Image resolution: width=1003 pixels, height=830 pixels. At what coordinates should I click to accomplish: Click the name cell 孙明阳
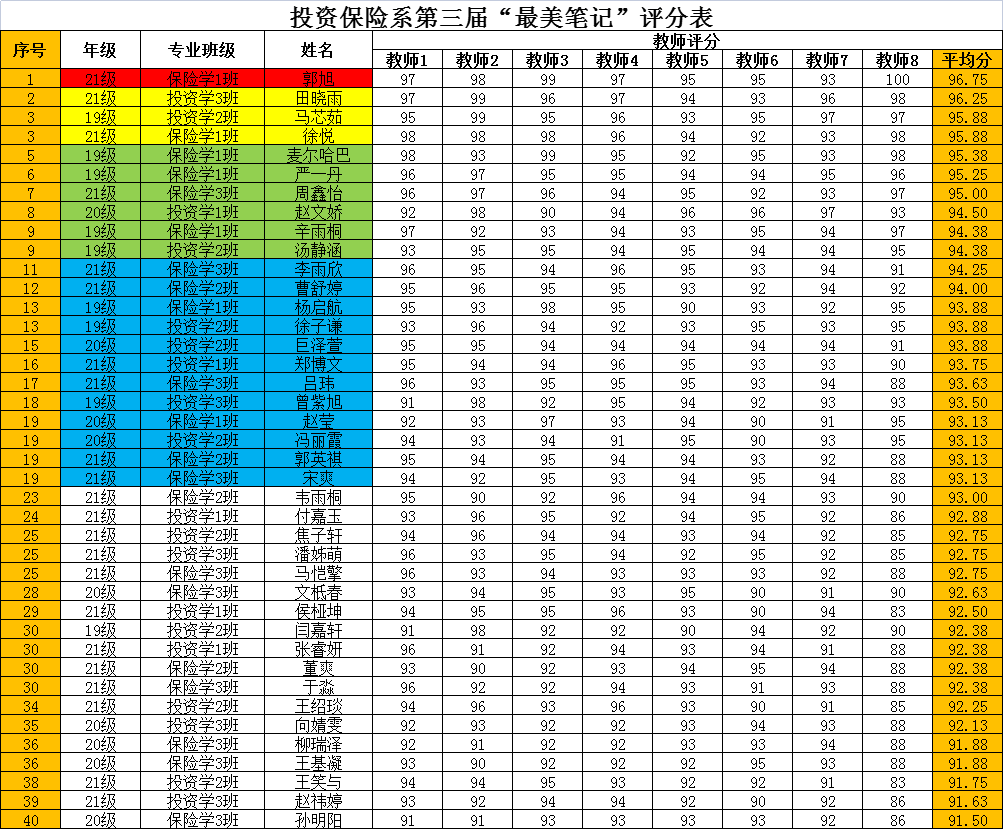click(318, 820)
